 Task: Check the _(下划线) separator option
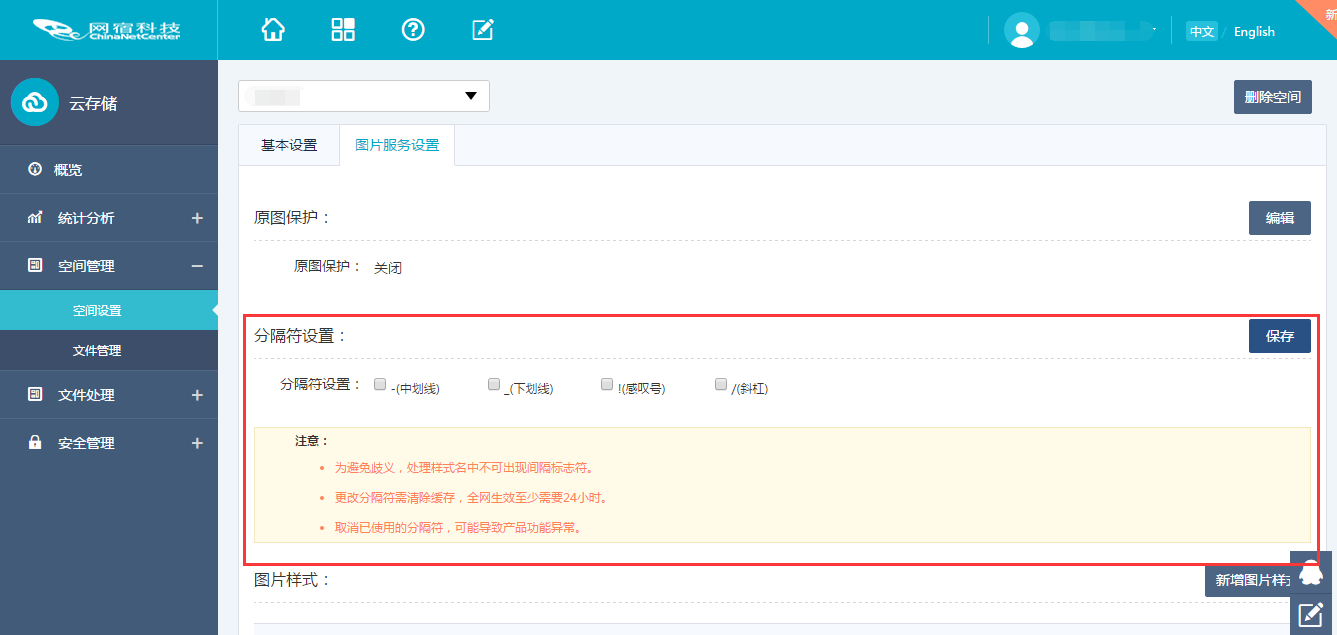click(x=493, y=383)
